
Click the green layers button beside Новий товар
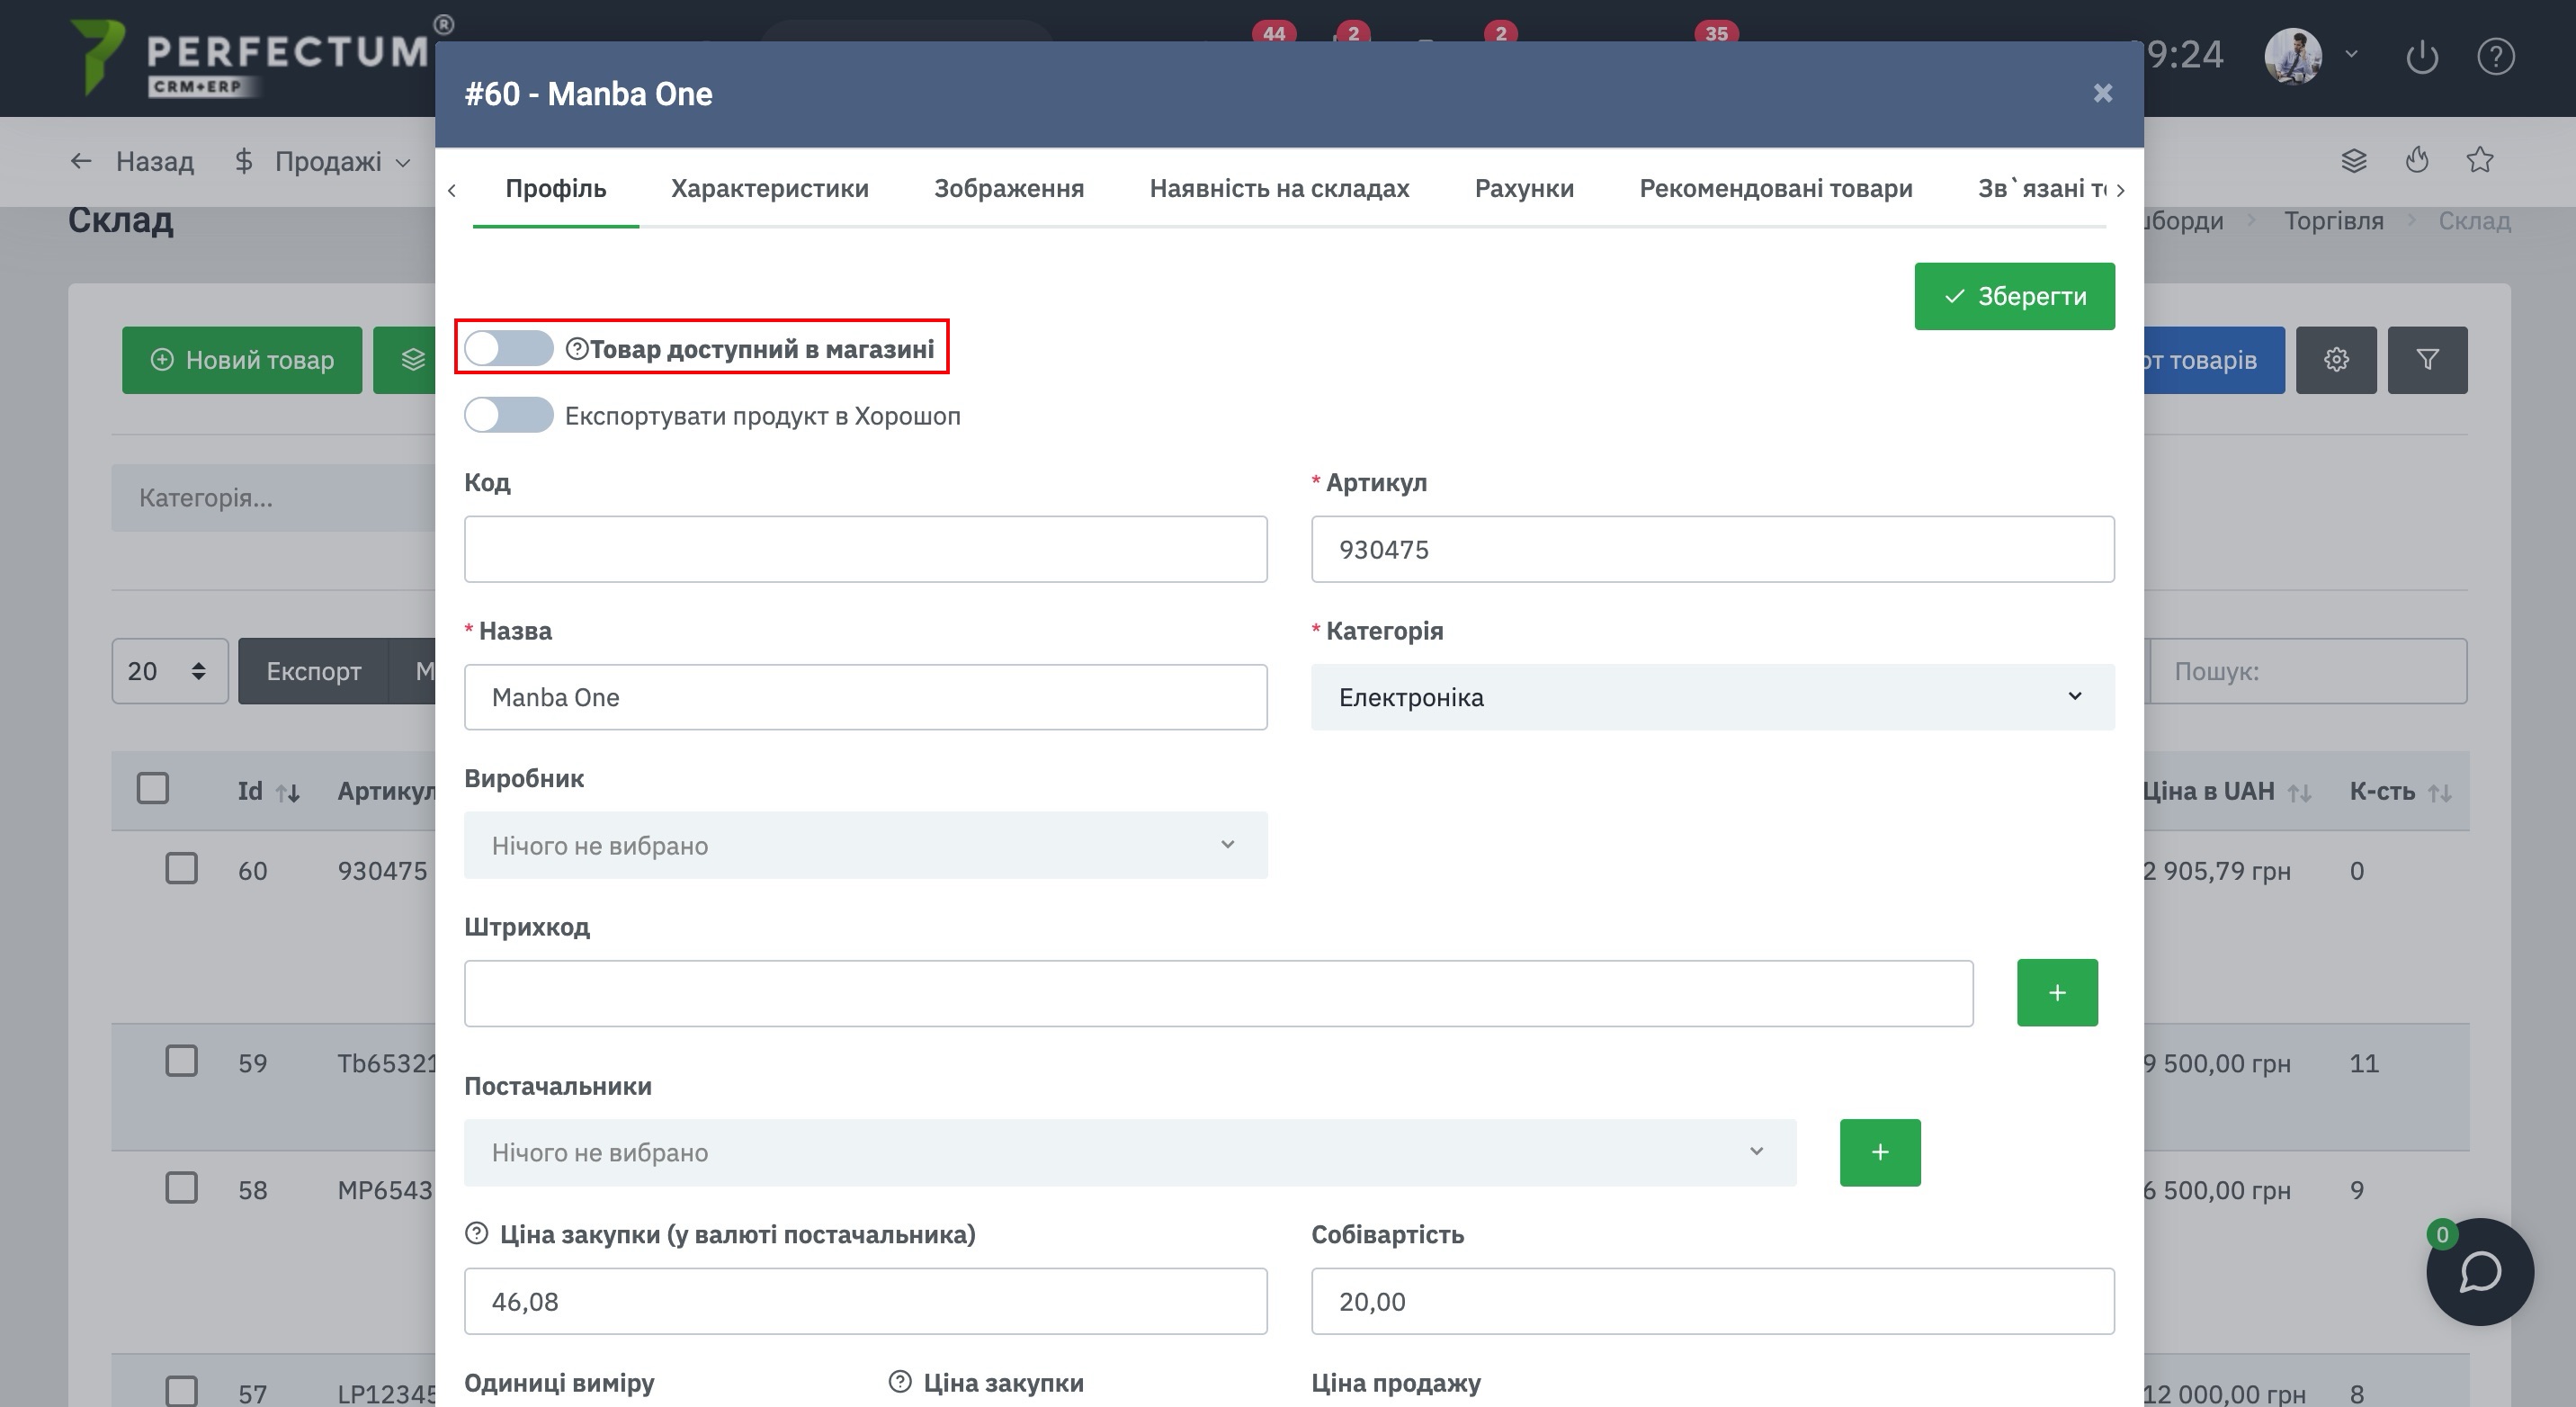(404, 360)
